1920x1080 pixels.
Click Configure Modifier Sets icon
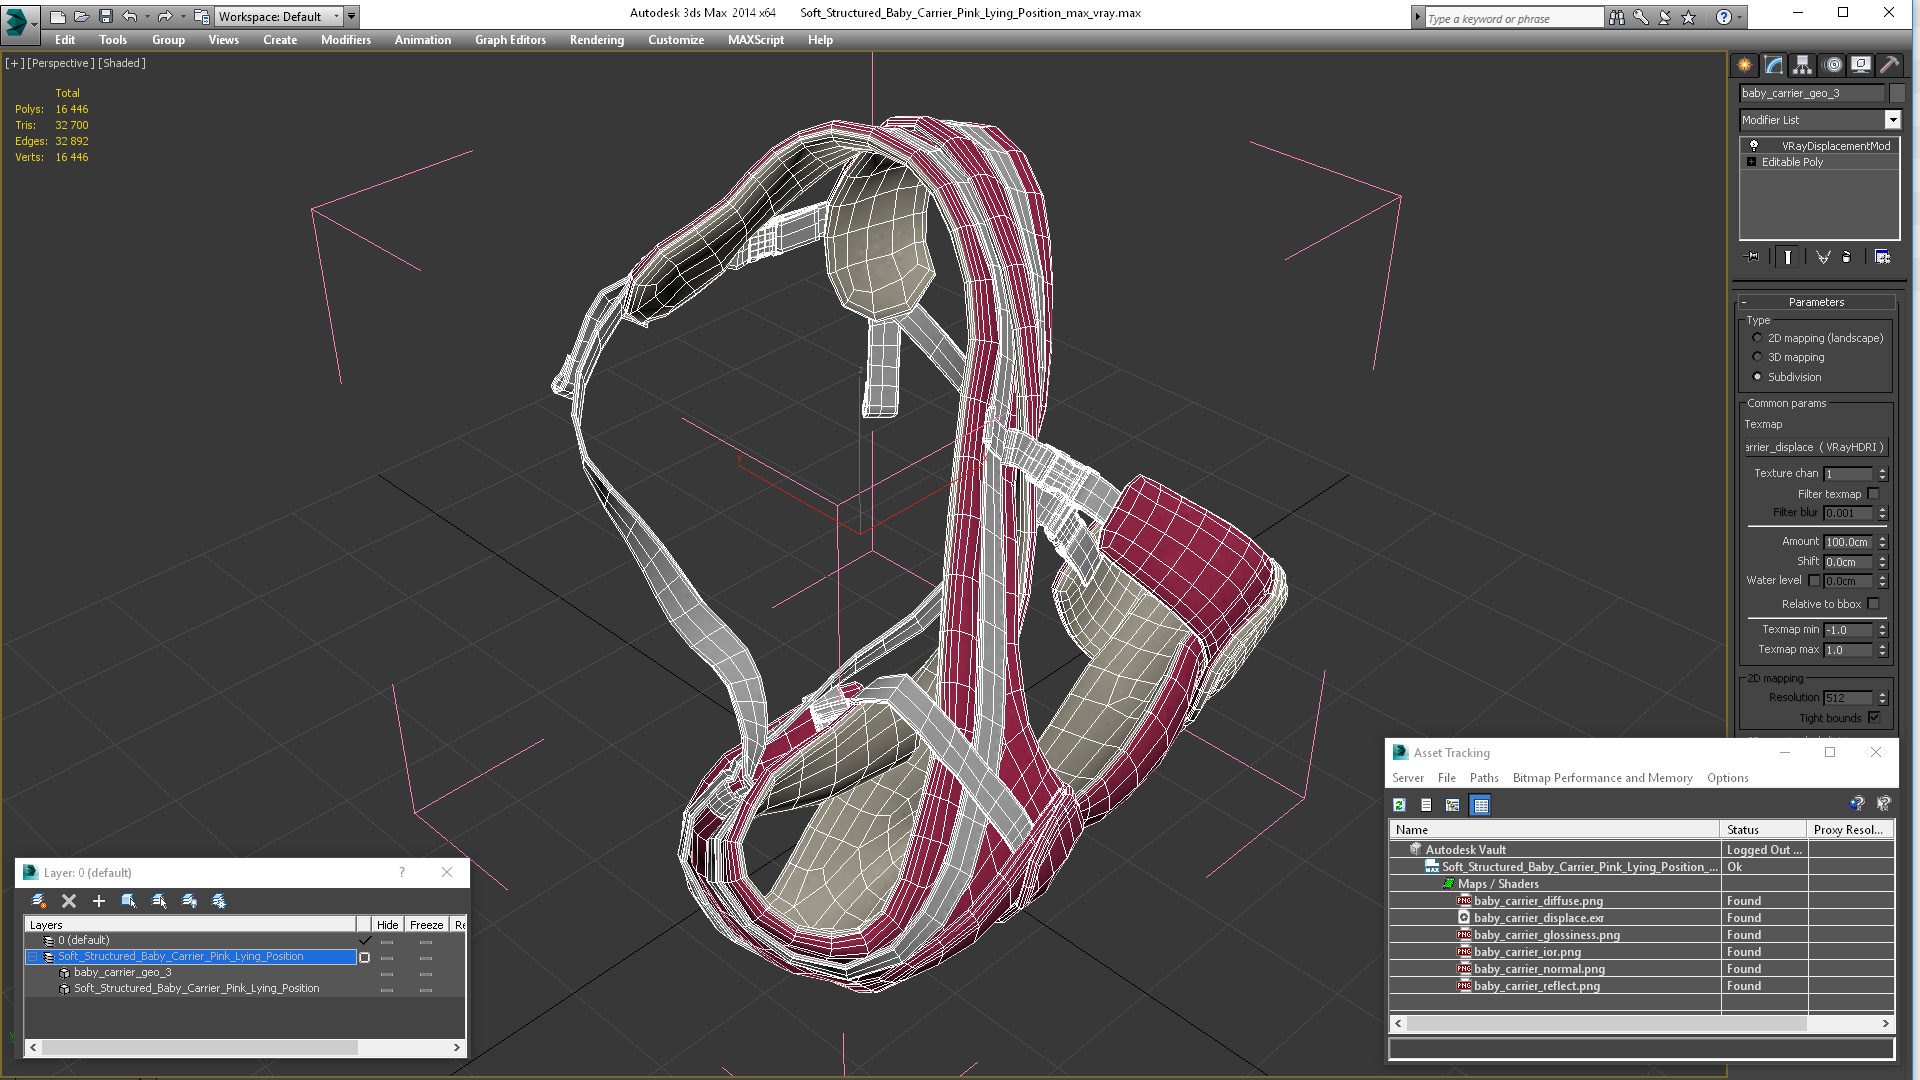[x=1882, y=257]
